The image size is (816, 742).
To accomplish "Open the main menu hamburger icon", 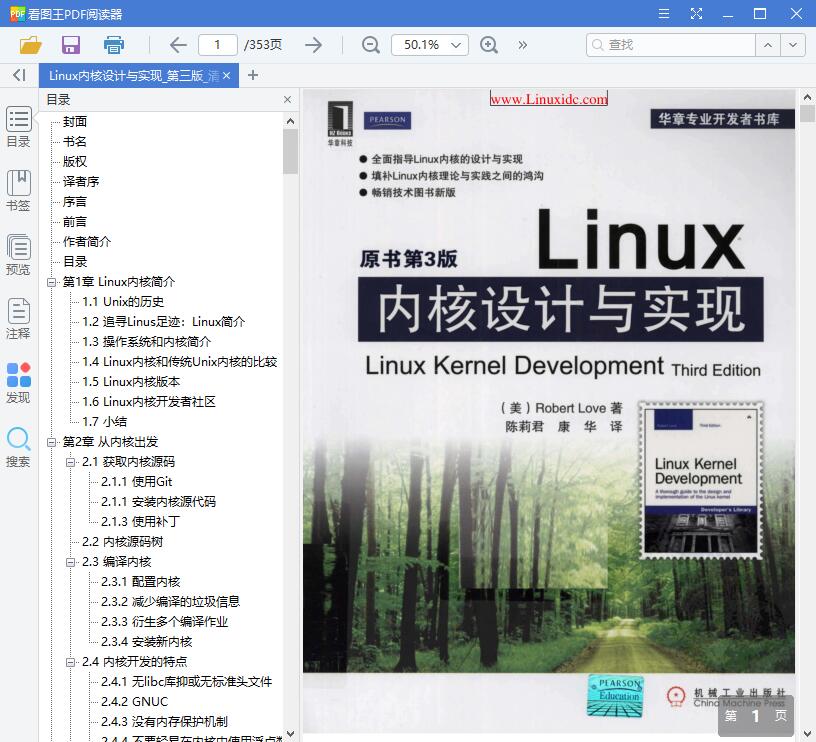I will 664,14.
